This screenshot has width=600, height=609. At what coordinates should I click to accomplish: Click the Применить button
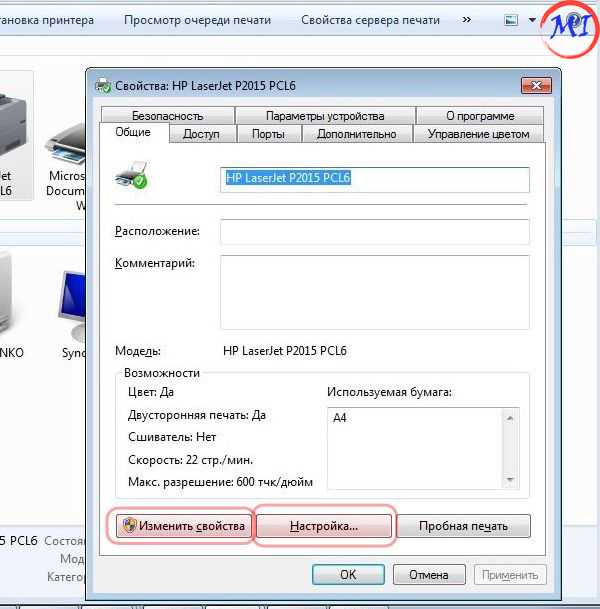pos(510,574)
